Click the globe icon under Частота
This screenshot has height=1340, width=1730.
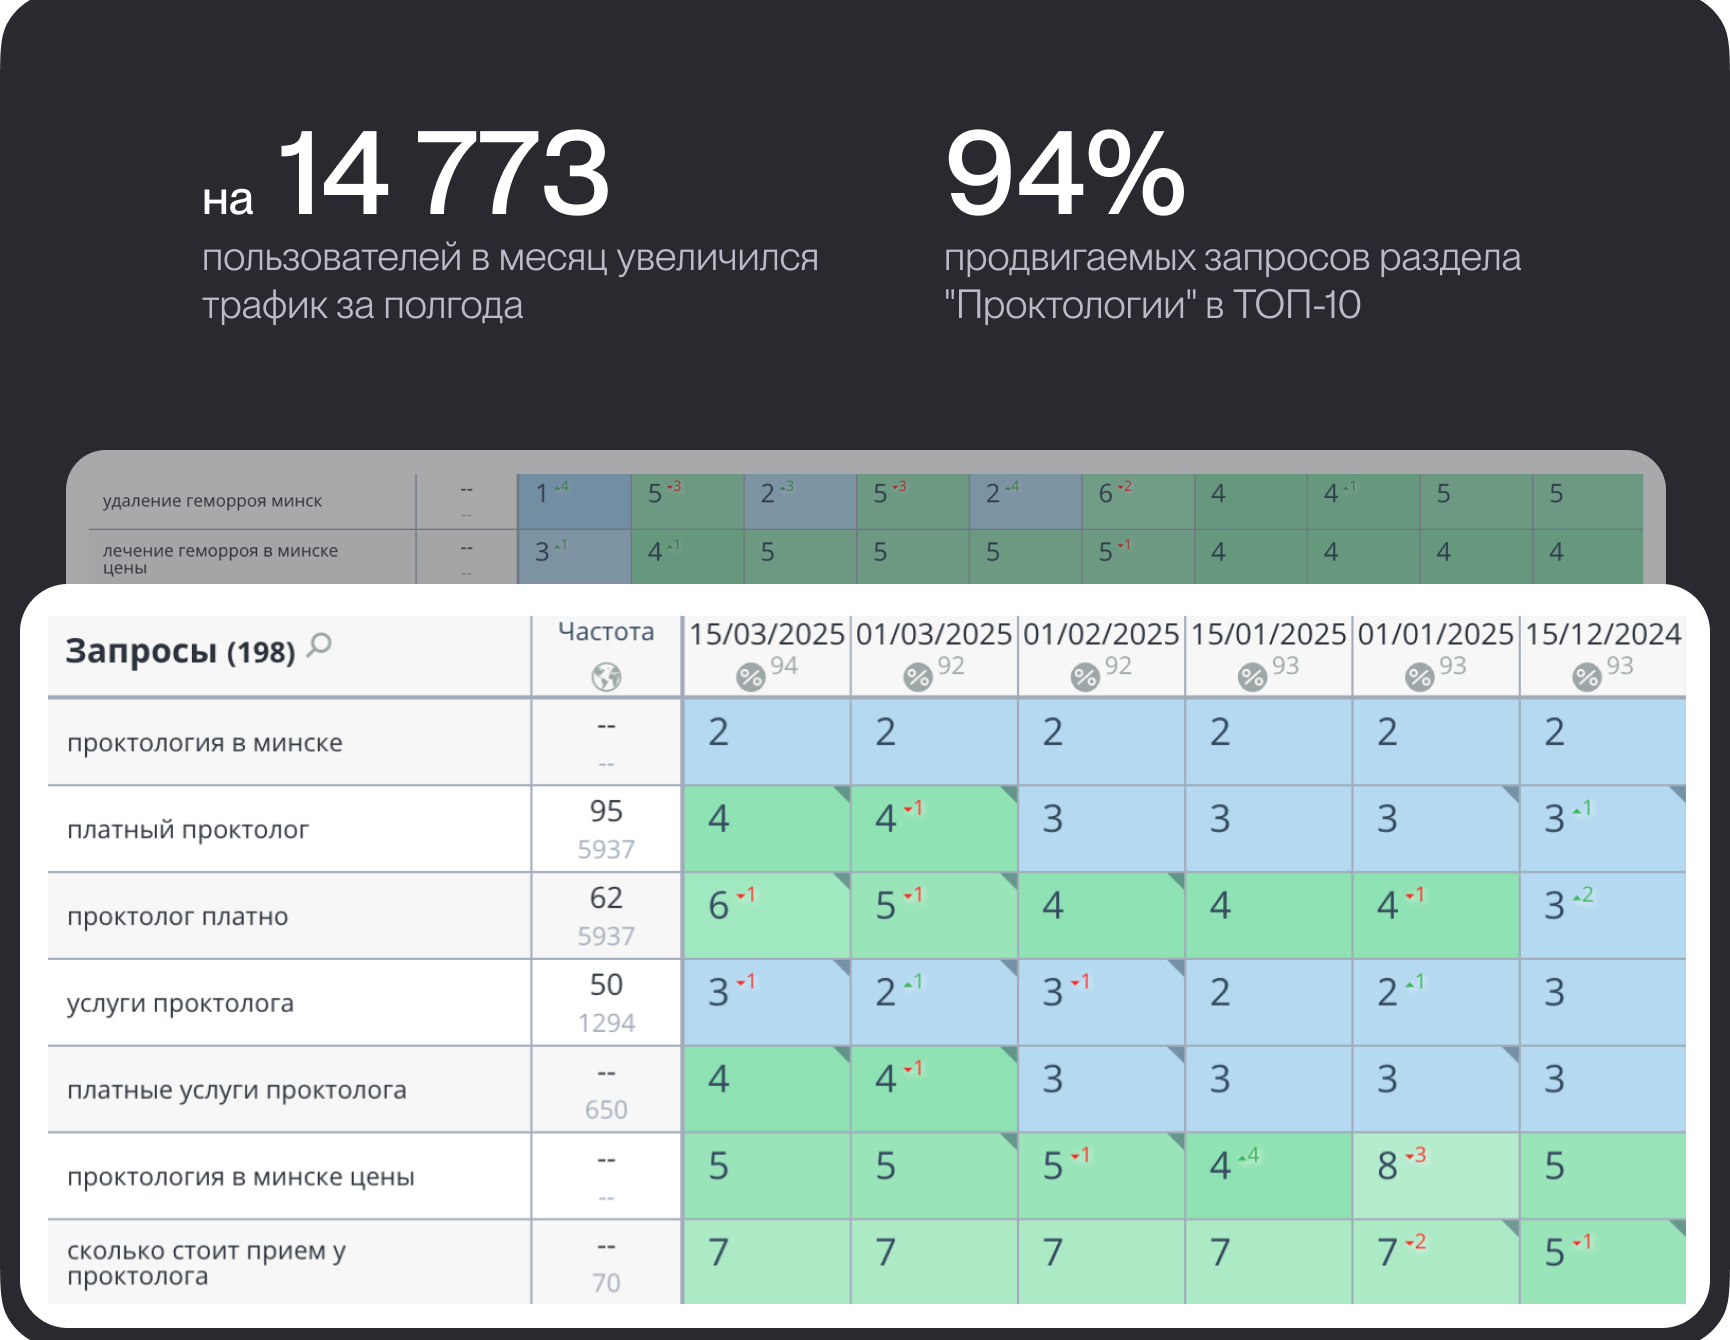pyautogui.click(x=606, y=677)
